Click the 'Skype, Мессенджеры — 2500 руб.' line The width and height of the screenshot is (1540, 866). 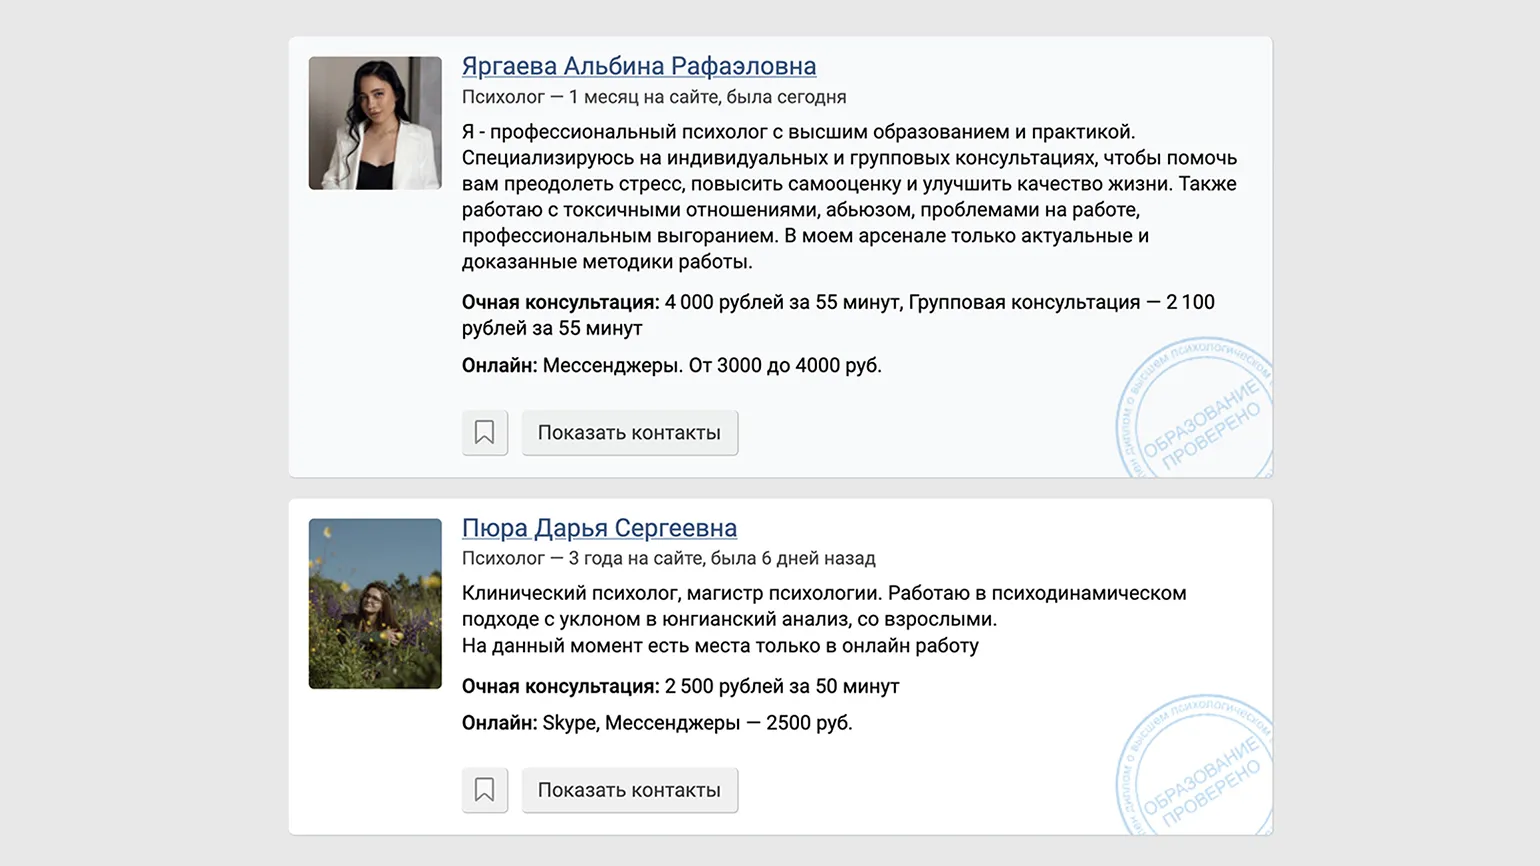point(697,723)
